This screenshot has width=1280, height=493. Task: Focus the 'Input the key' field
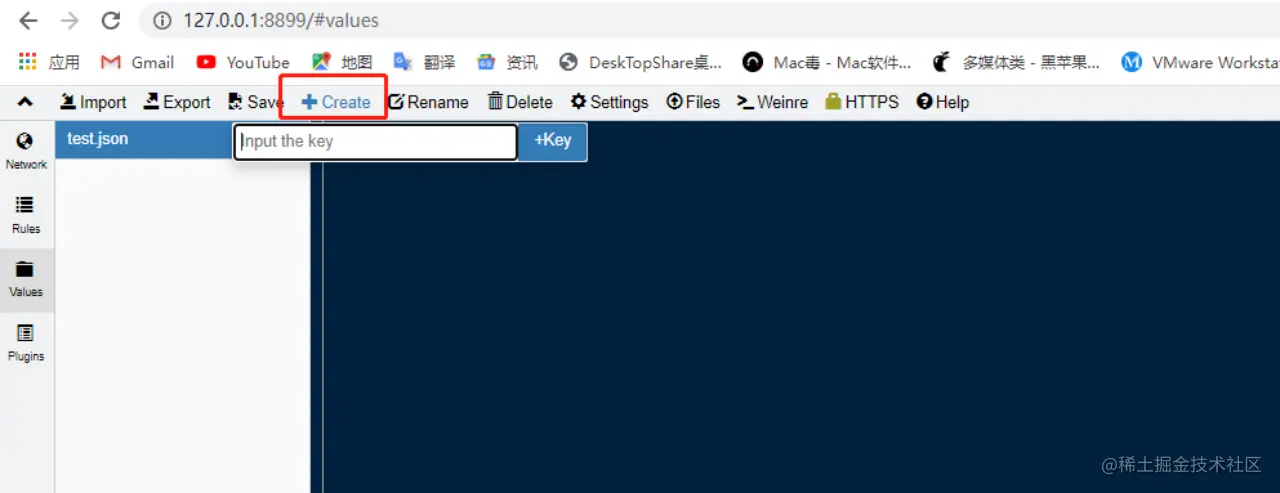(376, 141)
